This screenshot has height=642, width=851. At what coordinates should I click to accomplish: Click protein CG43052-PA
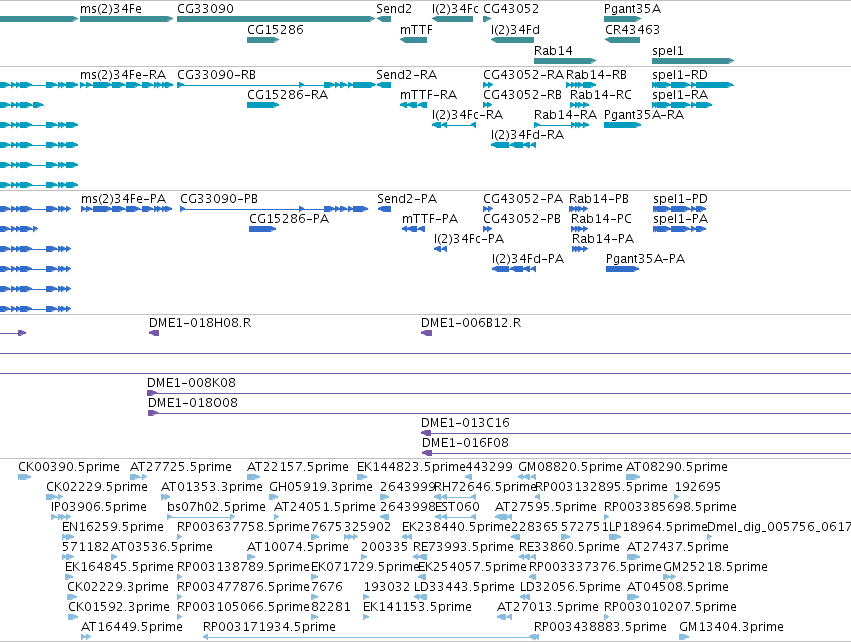tap(523, 199)
